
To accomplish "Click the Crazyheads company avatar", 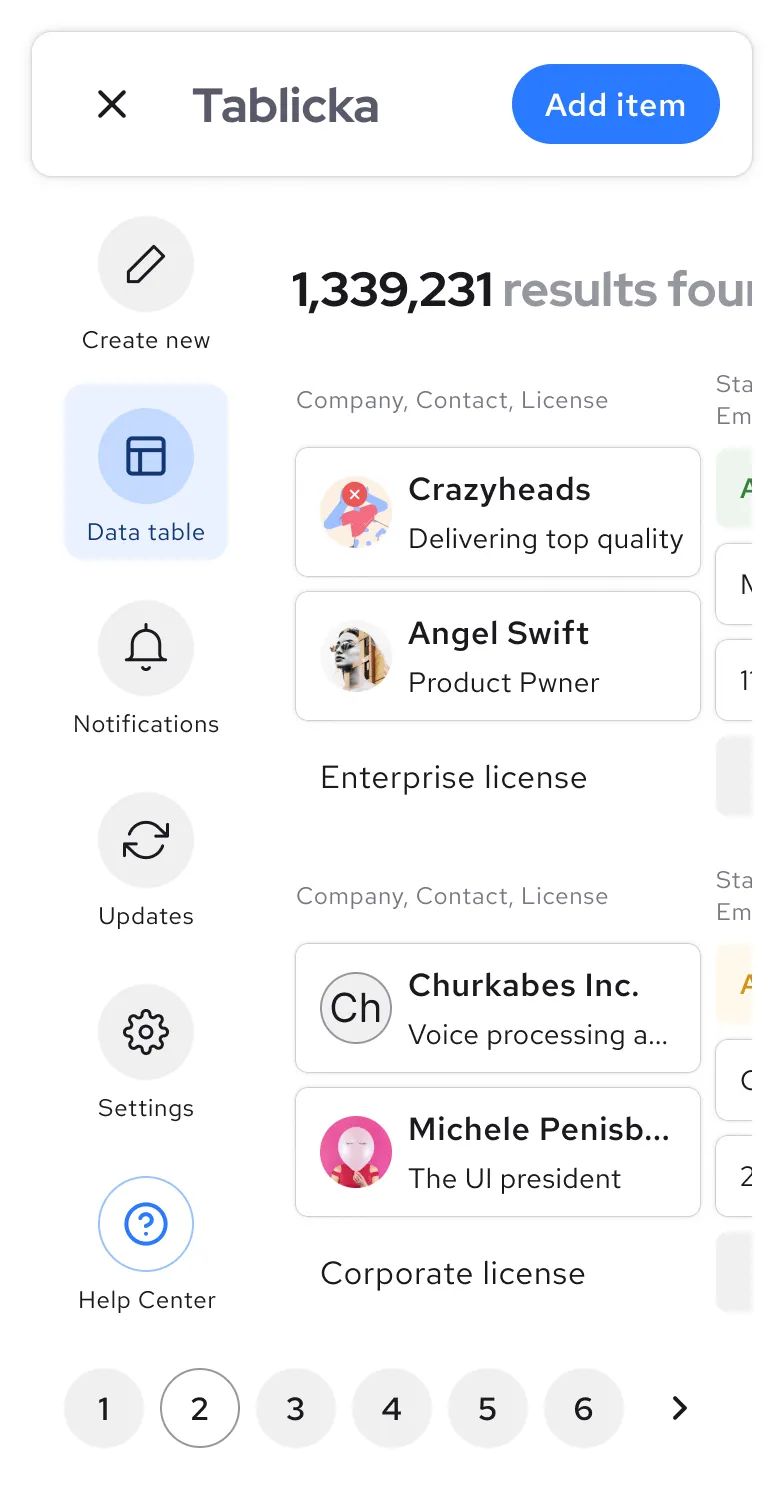I will (x=356, y=512).
